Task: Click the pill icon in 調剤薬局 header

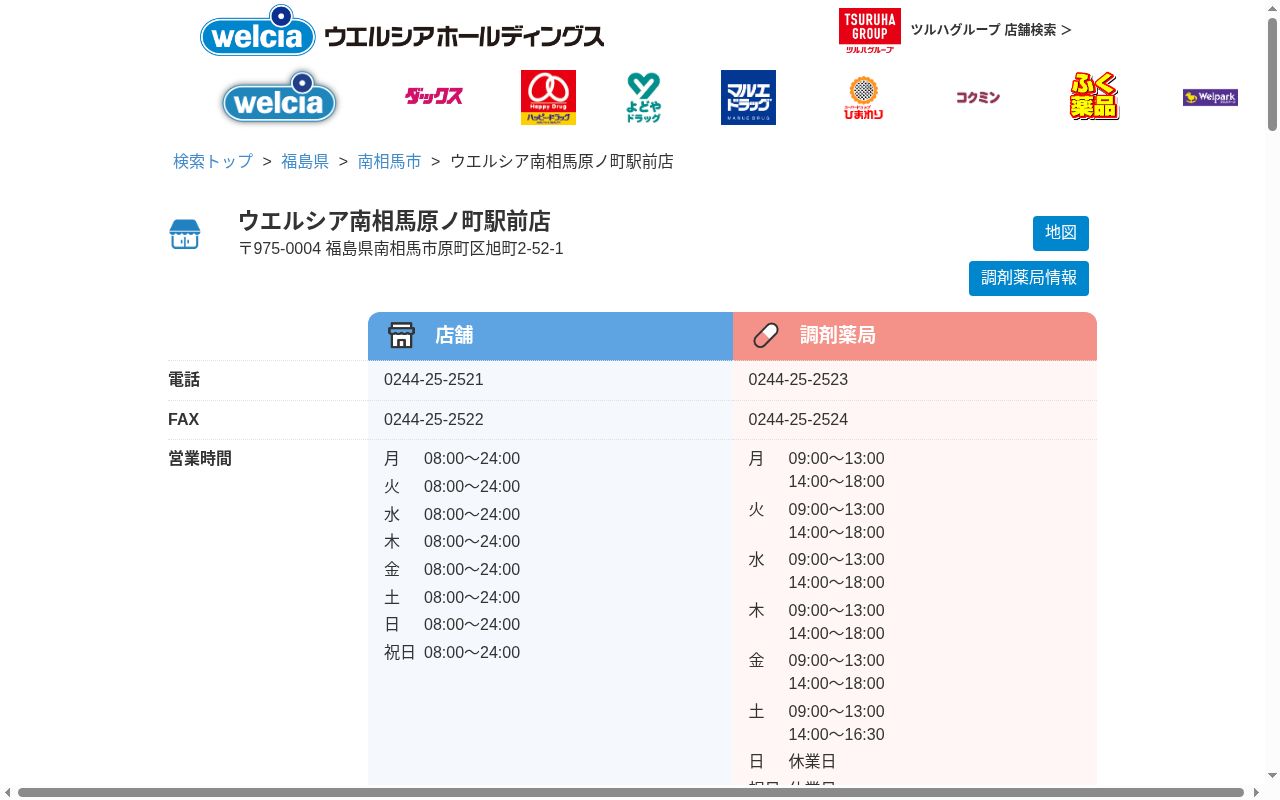Action: (766, 335)
